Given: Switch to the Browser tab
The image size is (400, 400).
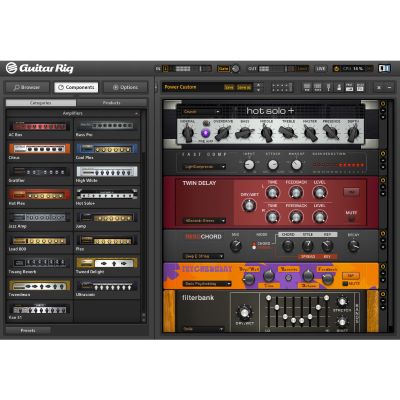Looking at the screenshot, I should point(27,87).
